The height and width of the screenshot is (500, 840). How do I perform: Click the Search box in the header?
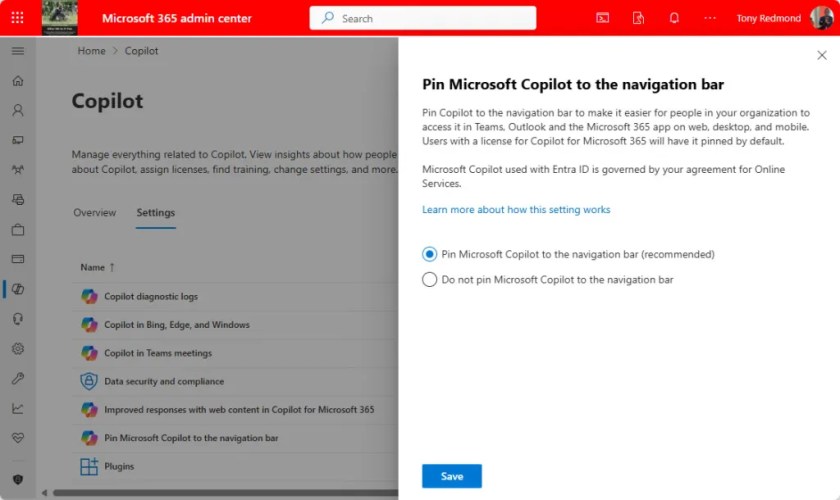click(x=423, y=18)
